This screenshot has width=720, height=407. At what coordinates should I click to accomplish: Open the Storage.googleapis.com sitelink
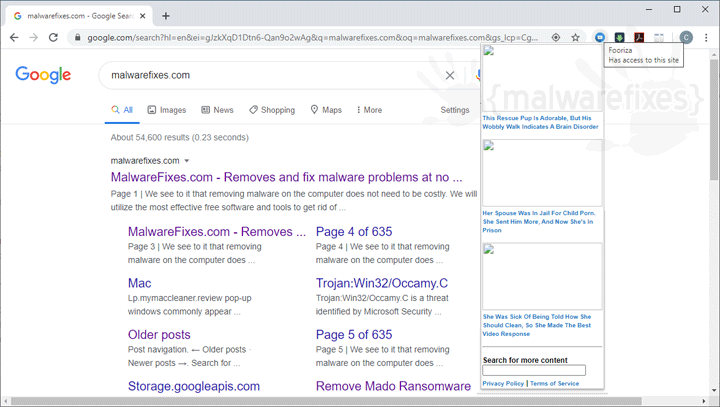click(x=194, y=386)
